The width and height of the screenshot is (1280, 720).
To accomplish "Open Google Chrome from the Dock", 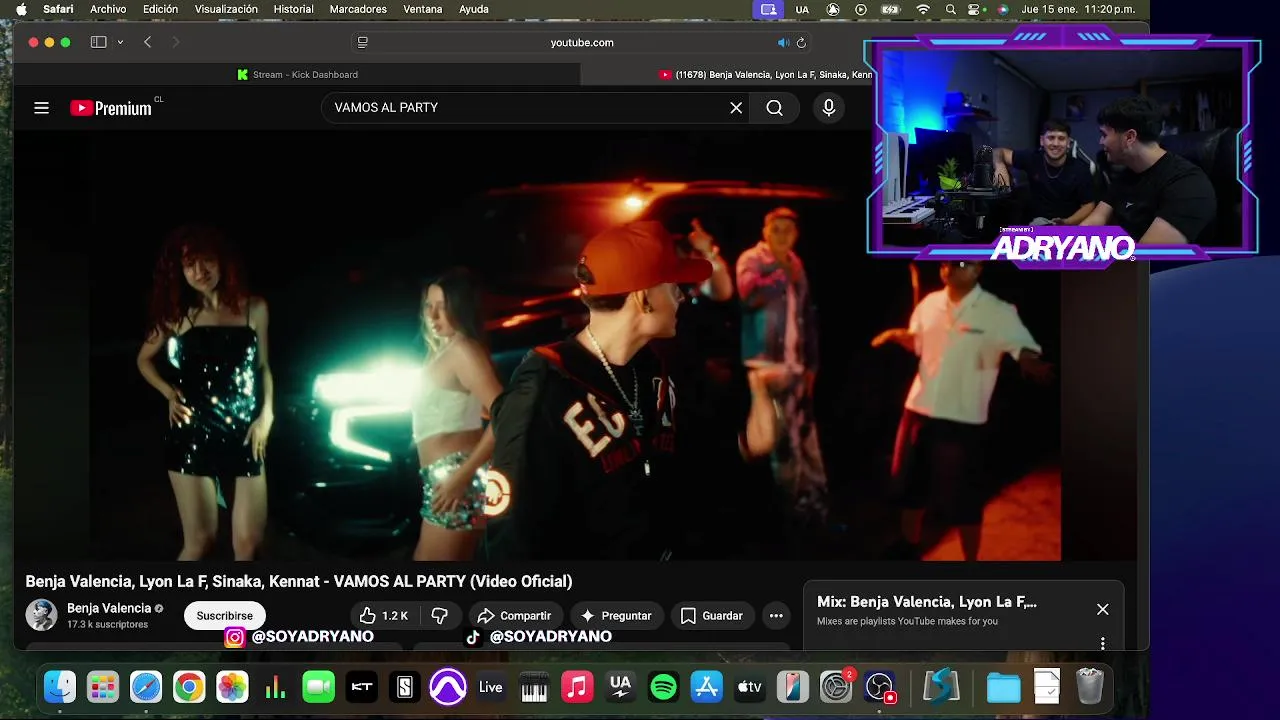I will click(189, 687).
